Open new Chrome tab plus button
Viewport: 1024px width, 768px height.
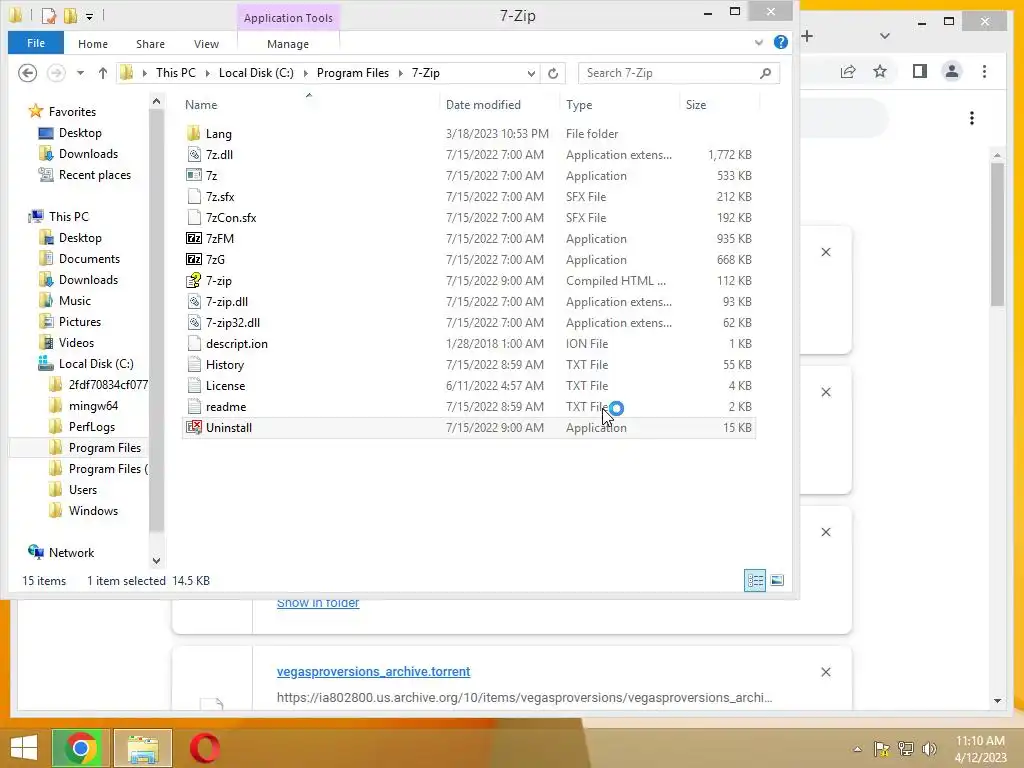(x=807, y=36)
